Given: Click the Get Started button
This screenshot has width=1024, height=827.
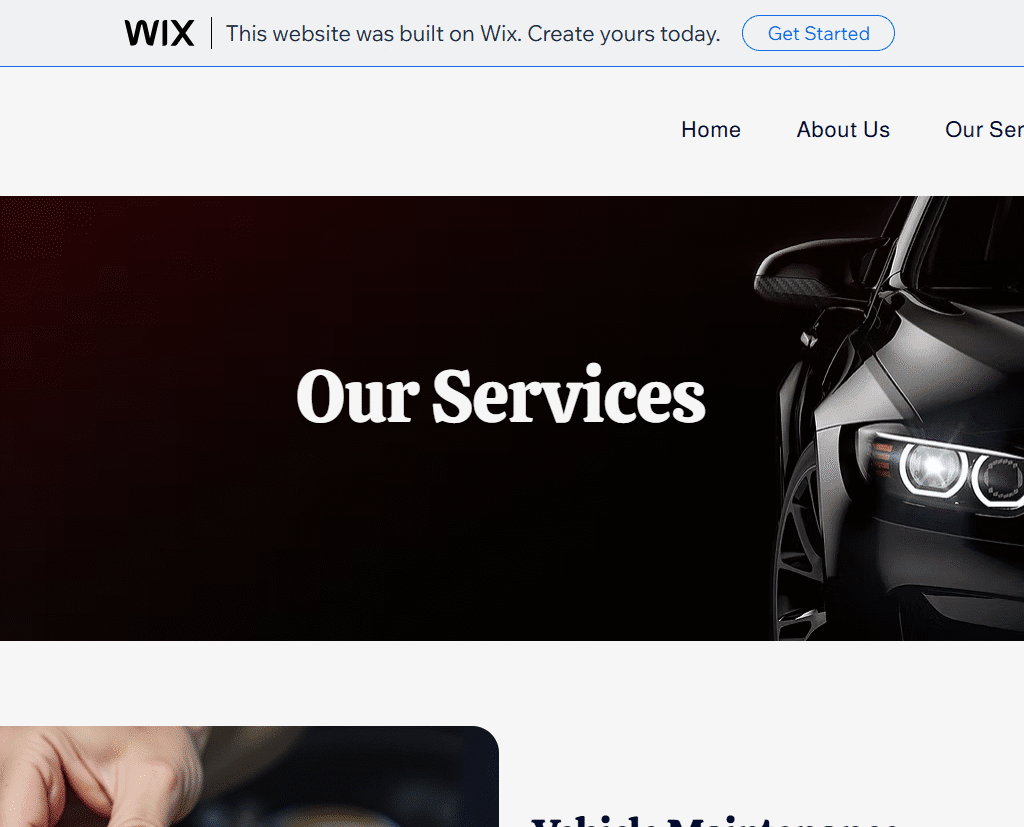Looking at the screenshot, I should point(818,33).
